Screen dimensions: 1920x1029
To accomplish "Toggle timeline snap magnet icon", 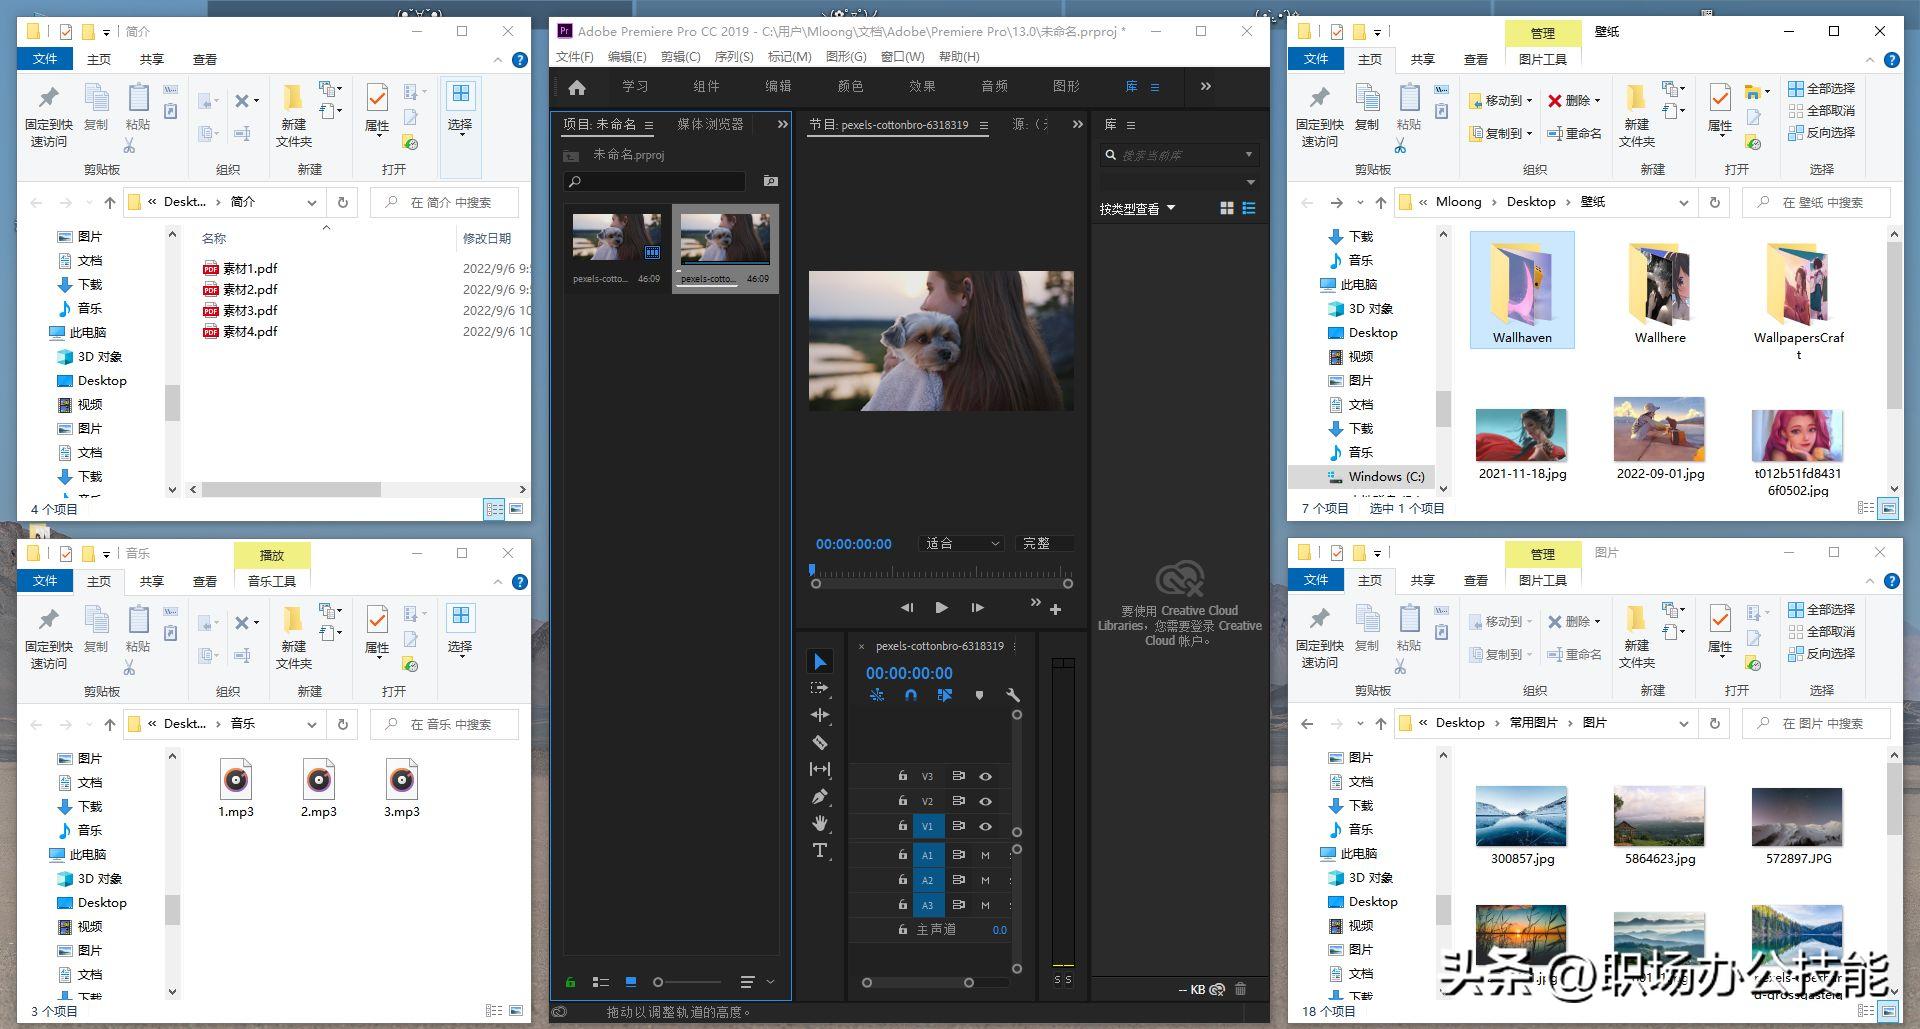I will 911,695.
